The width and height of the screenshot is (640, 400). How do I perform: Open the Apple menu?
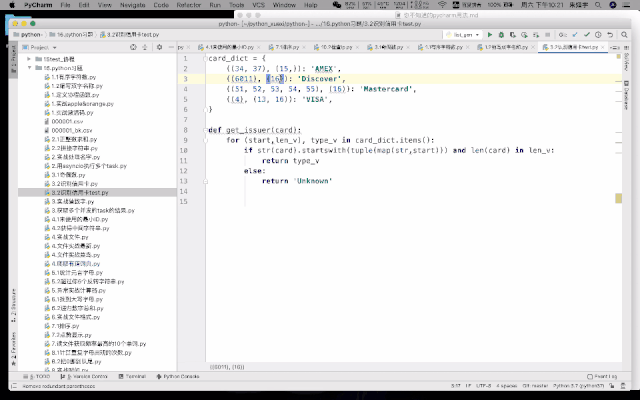[12, 5]
